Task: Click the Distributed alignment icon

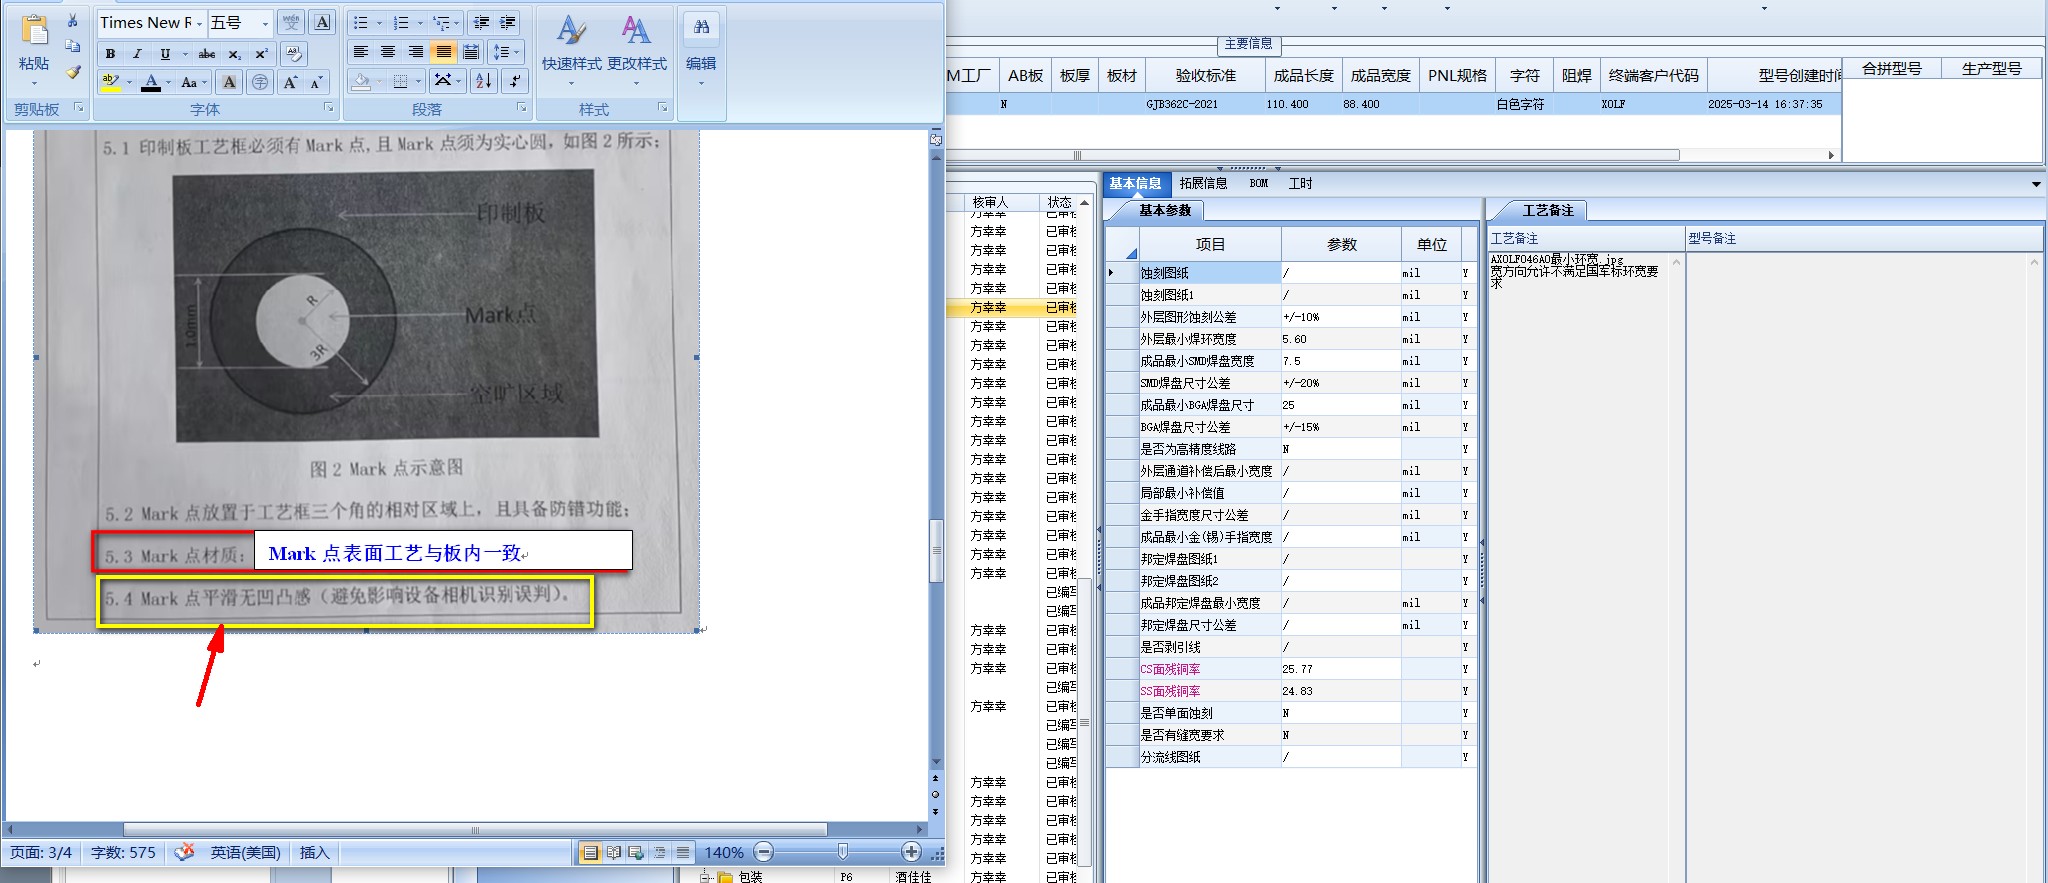Action: click(471, 52)
